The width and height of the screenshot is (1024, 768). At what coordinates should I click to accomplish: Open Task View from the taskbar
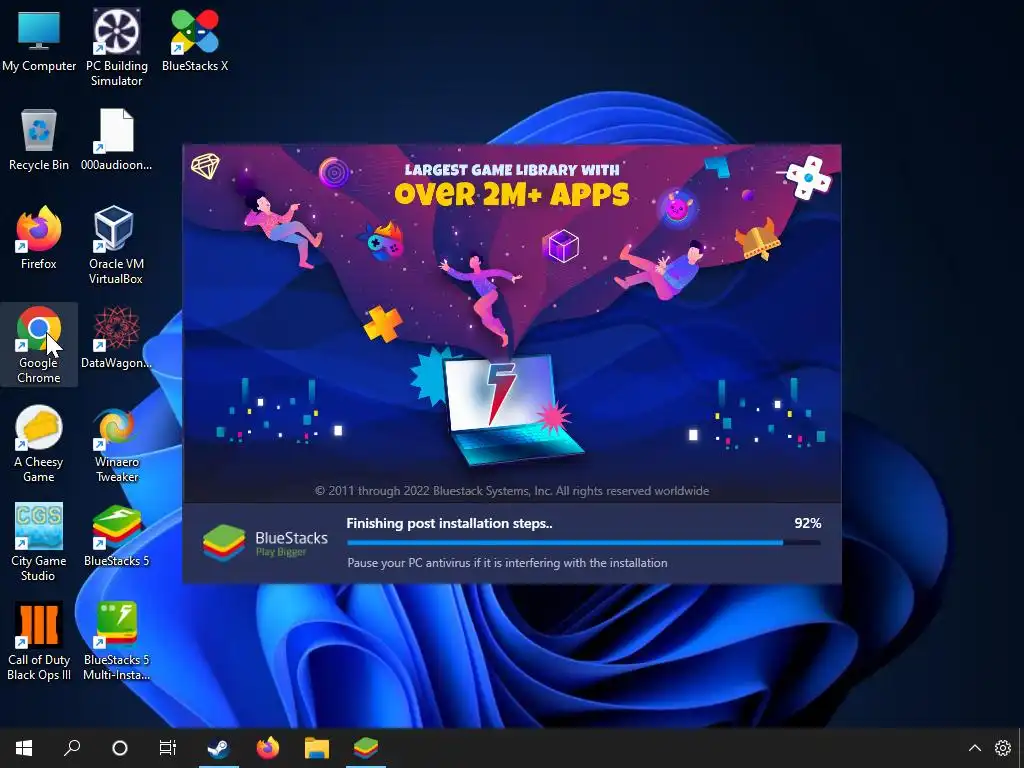168,748
